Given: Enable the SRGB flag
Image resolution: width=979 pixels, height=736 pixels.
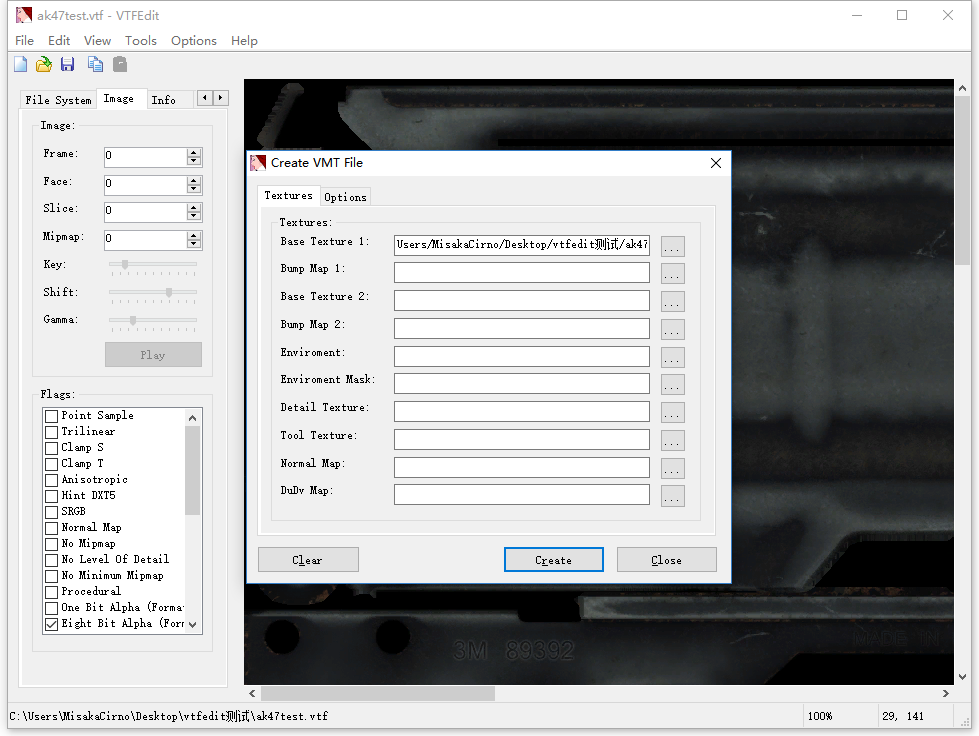Looking at the screenshot, I should 52,512.
